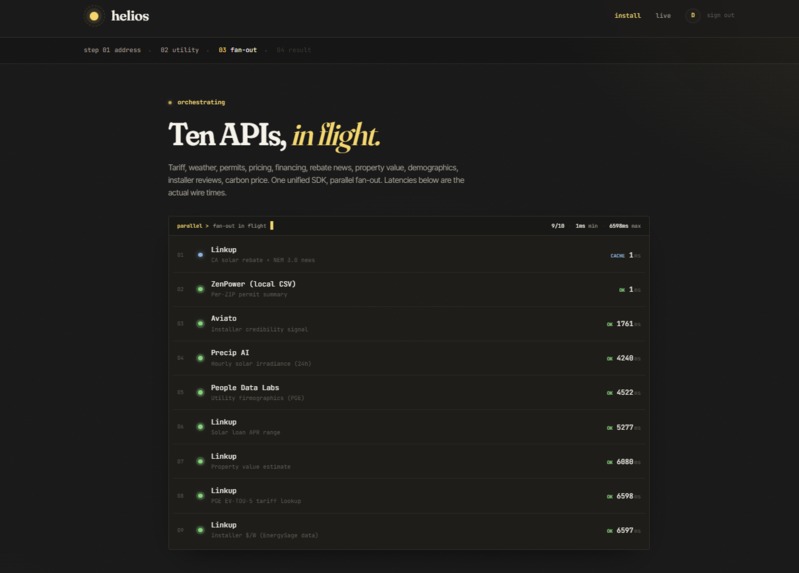Click the helios wordmark
The width and height of the screenshot is (799, 573).
(130, 16)
